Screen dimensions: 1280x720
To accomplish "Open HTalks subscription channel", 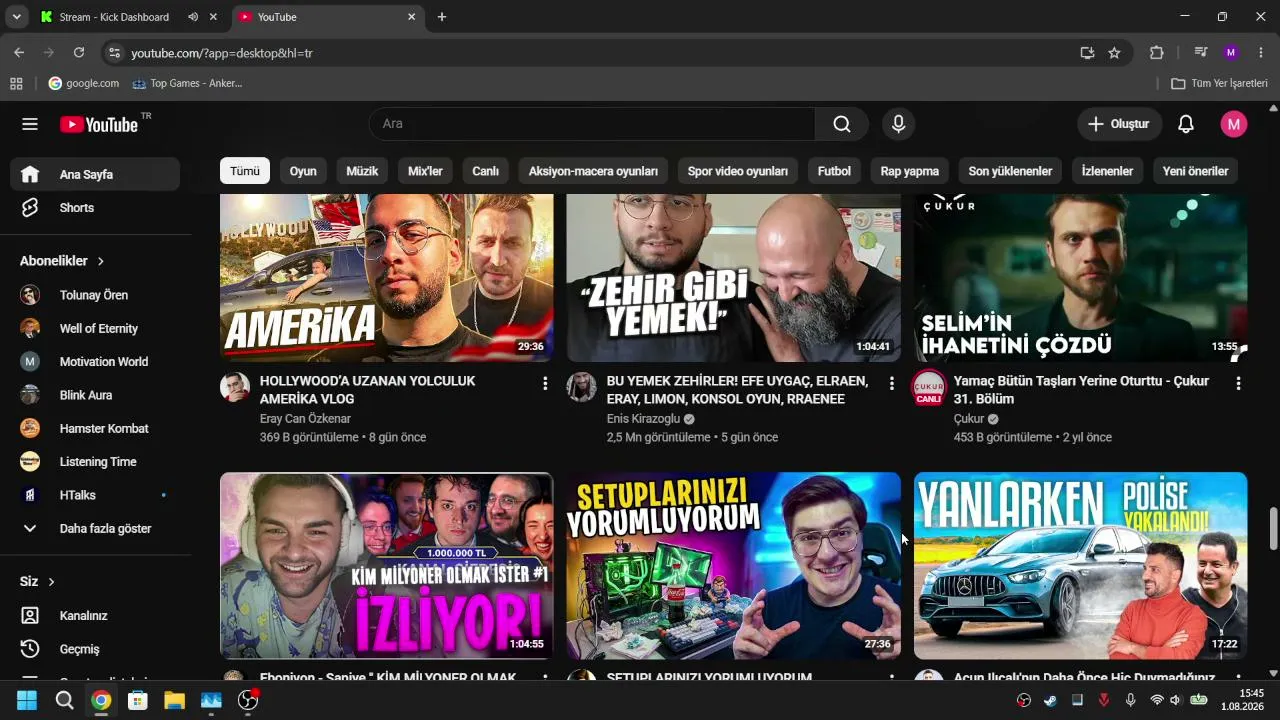I will (96, 495).
